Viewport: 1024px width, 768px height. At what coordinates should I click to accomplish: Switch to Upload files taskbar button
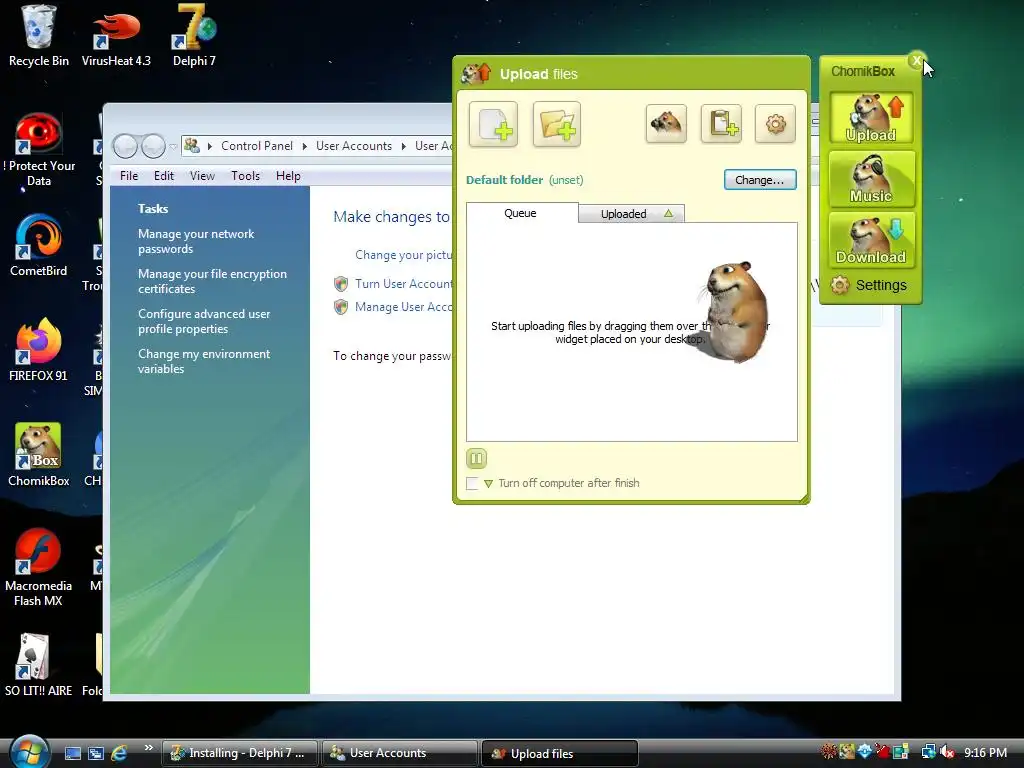560,753
